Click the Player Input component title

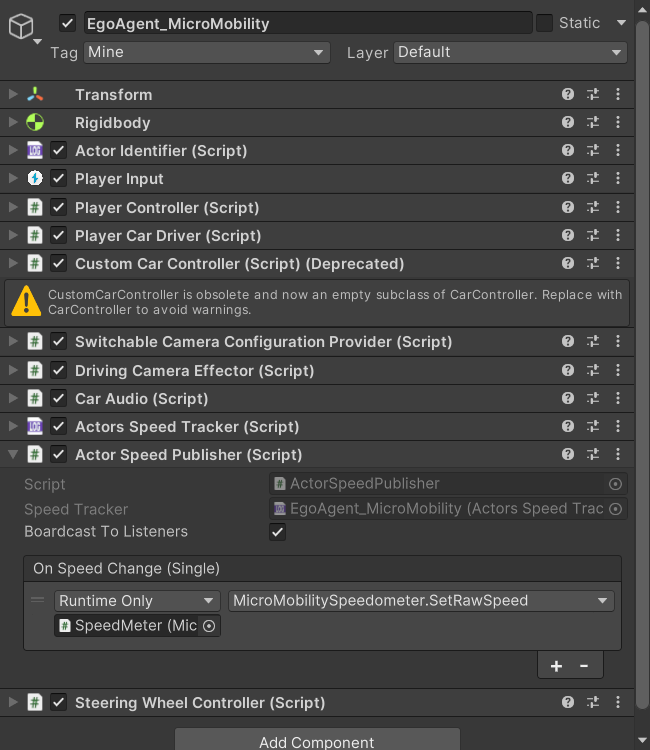(x=119, y=179)
